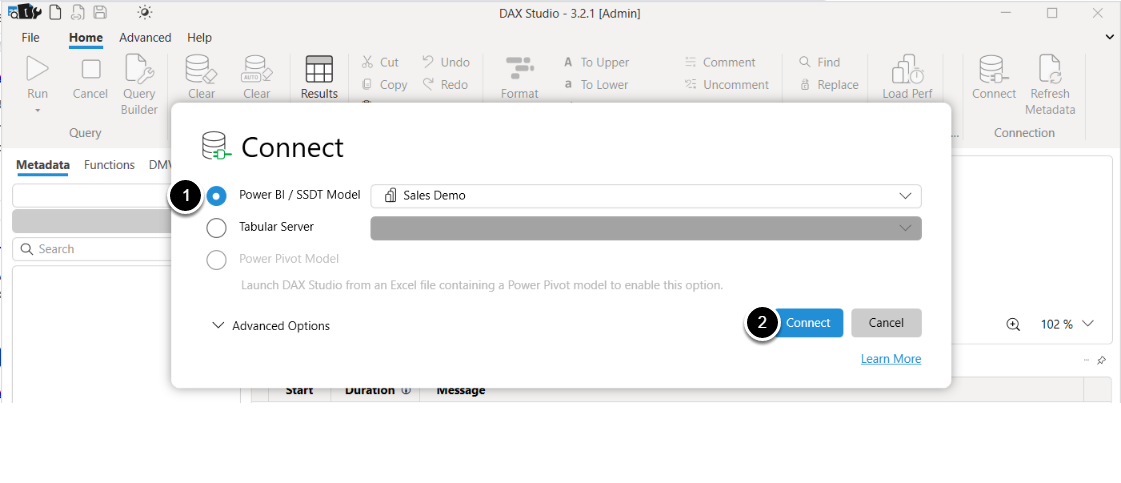The image size is (1121, 483).
Task: Click Uncomment in the ribbon
Action: tap(726, 84)
